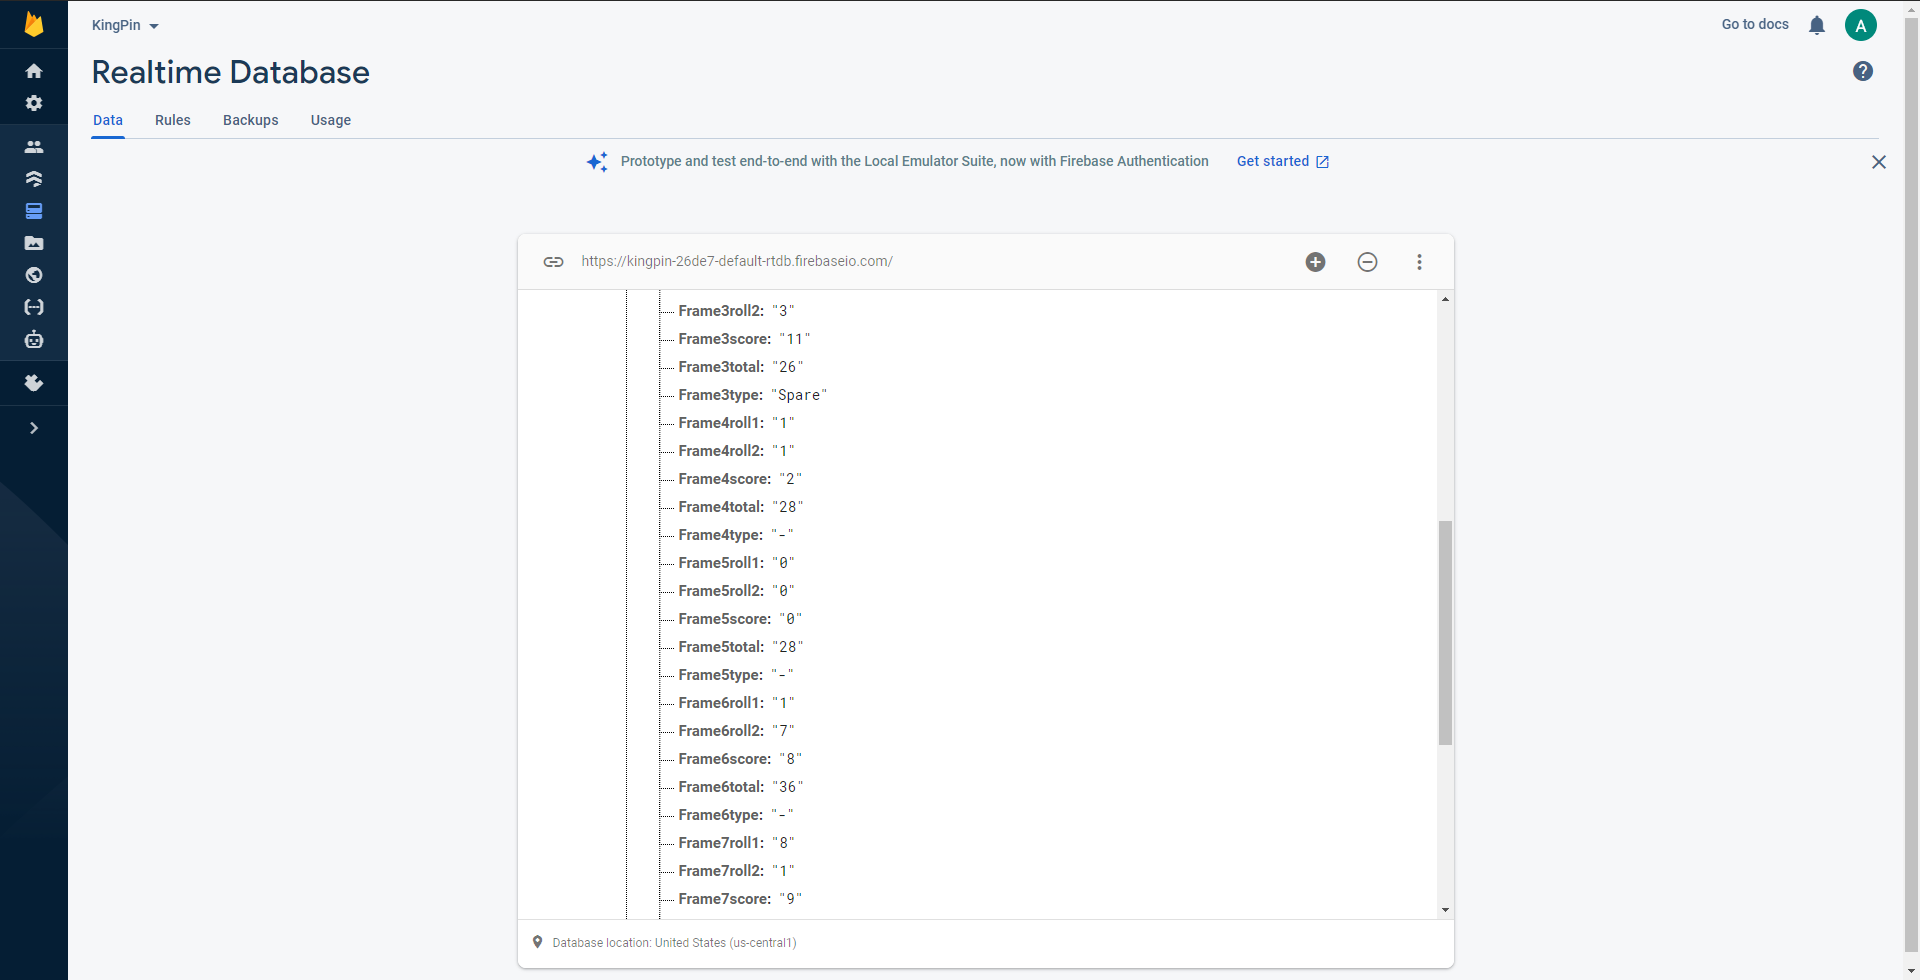Open notifications bell icon
1920x980 pixels.
[x=1817, y=25]
